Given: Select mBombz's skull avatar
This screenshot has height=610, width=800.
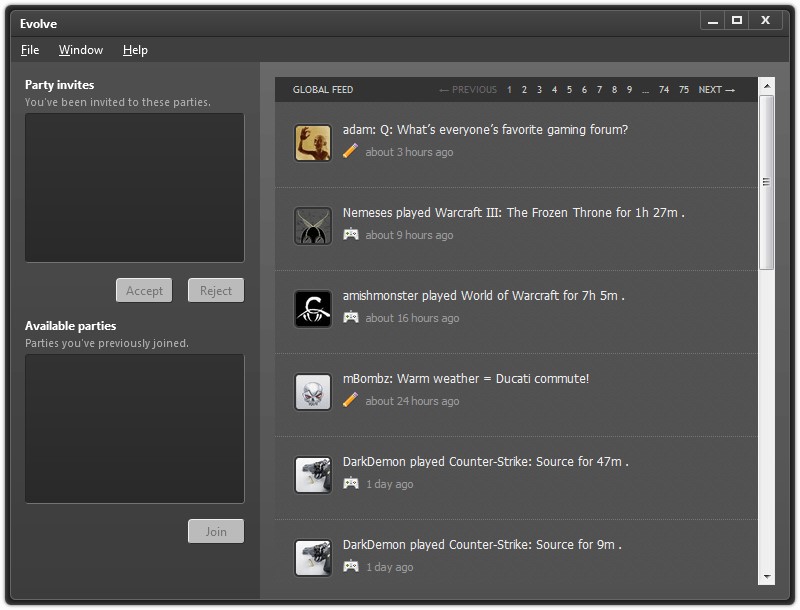Looking at the screenshot, I should [x=313, y=392].
